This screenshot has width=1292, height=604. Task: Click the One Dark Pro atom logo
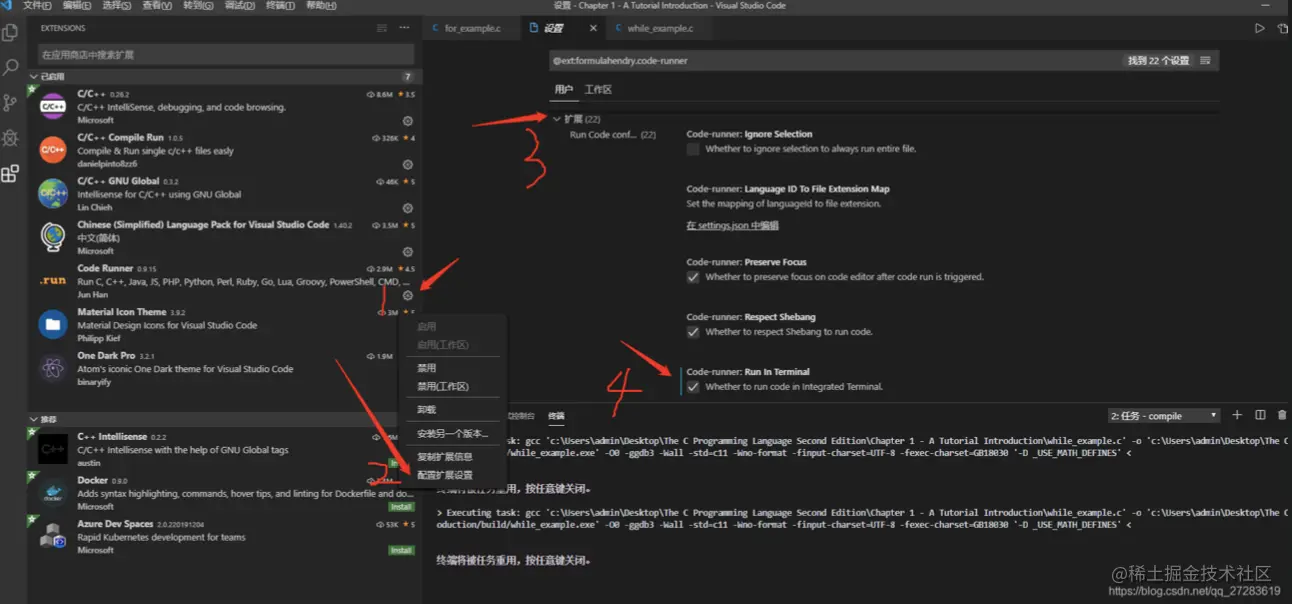point(53,368)
